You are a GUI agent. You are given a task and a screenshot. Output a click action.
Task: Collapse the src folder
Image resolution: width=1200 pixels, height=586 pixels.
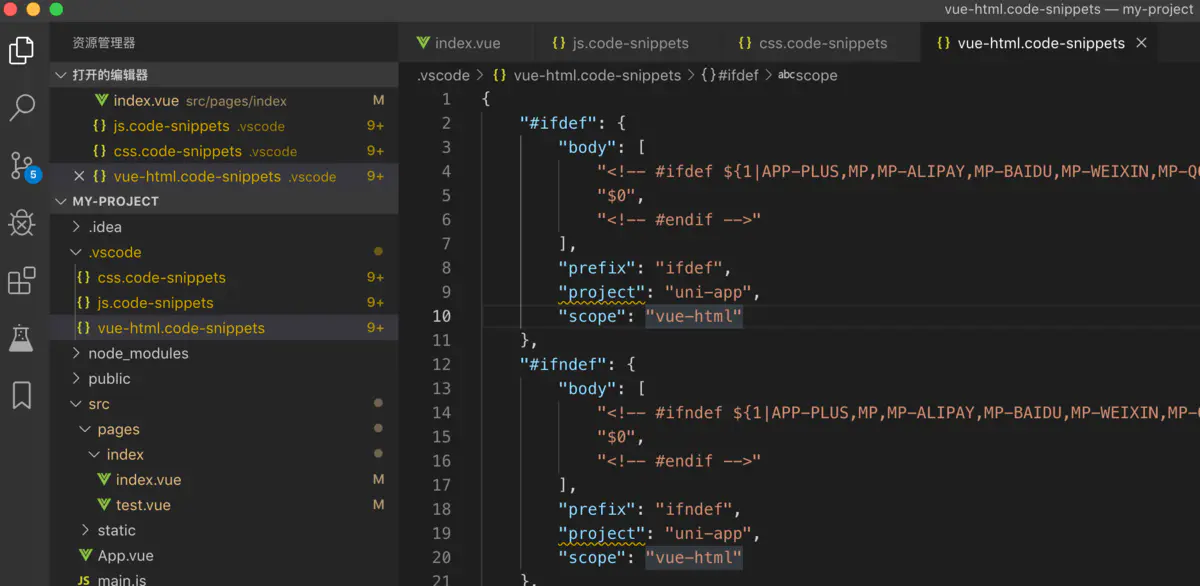78,404
